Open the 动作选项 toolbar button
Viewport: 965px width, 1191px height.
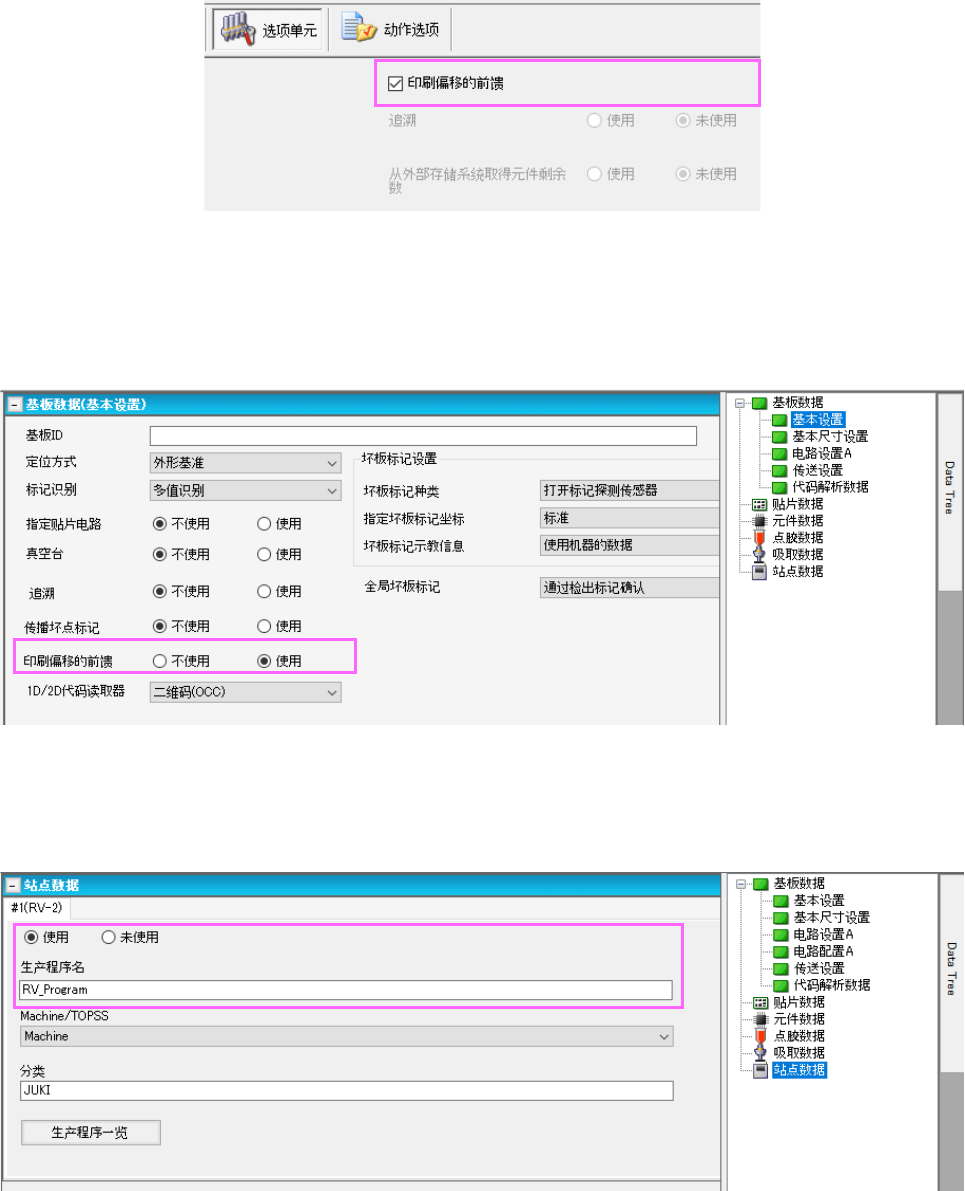pyautogui.click(x=391, y=29)
